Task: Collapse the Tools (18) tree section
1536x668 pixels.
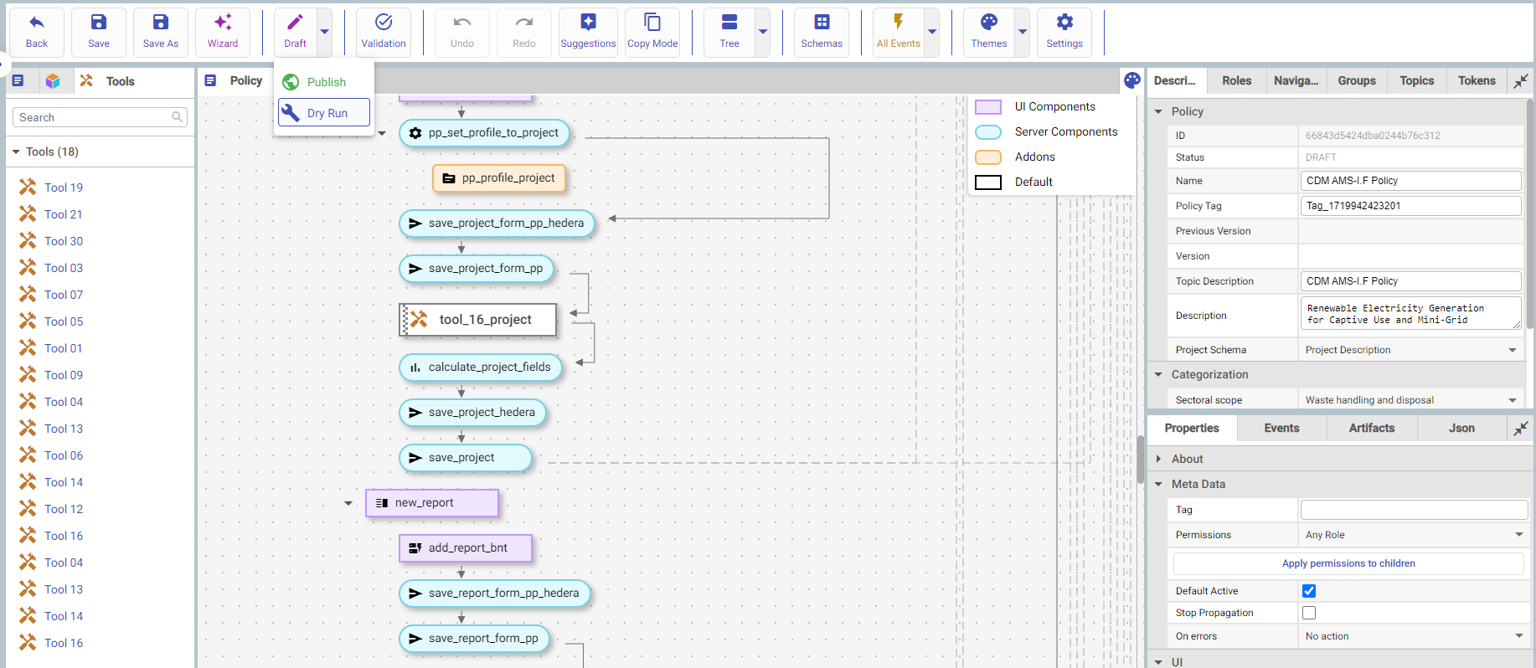Action: pyautogui.click(x=16, y=152)
